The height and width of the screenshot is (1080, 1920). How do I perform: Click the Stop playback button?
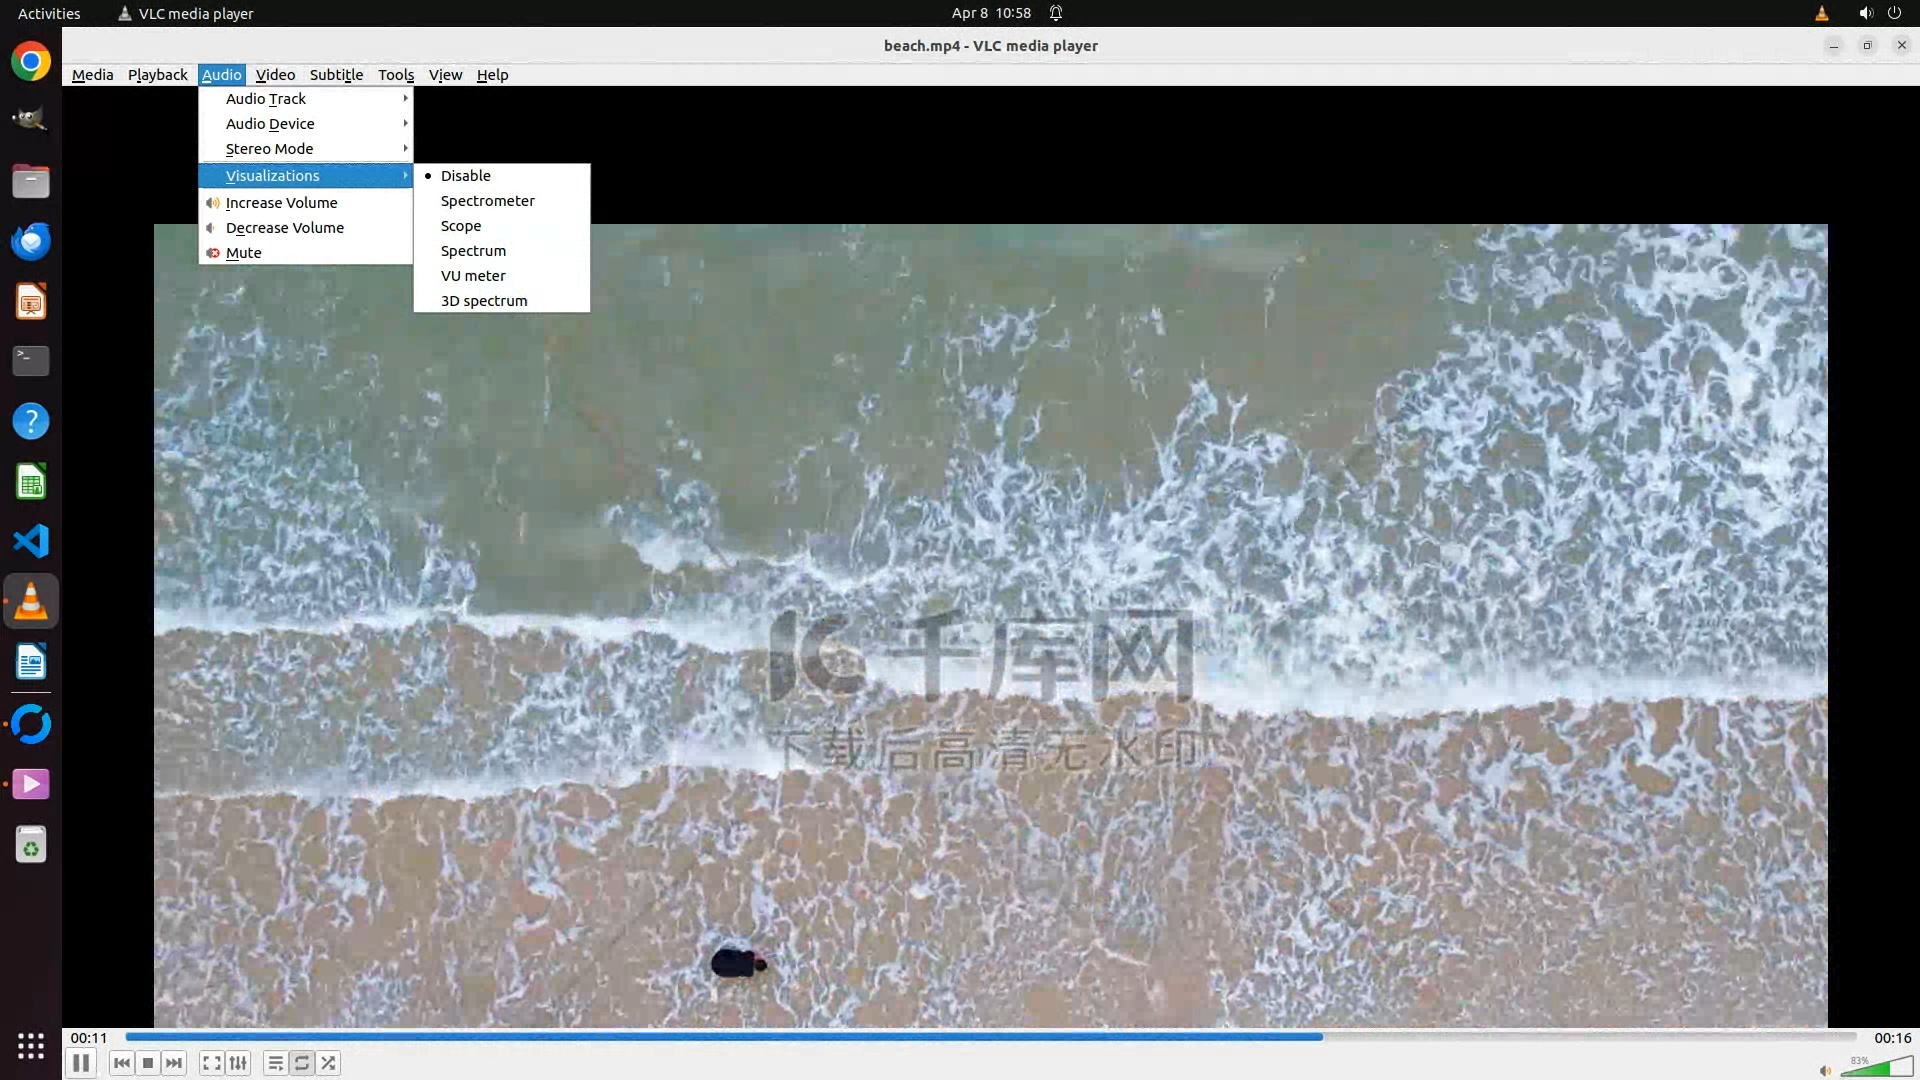[148, 1063]
